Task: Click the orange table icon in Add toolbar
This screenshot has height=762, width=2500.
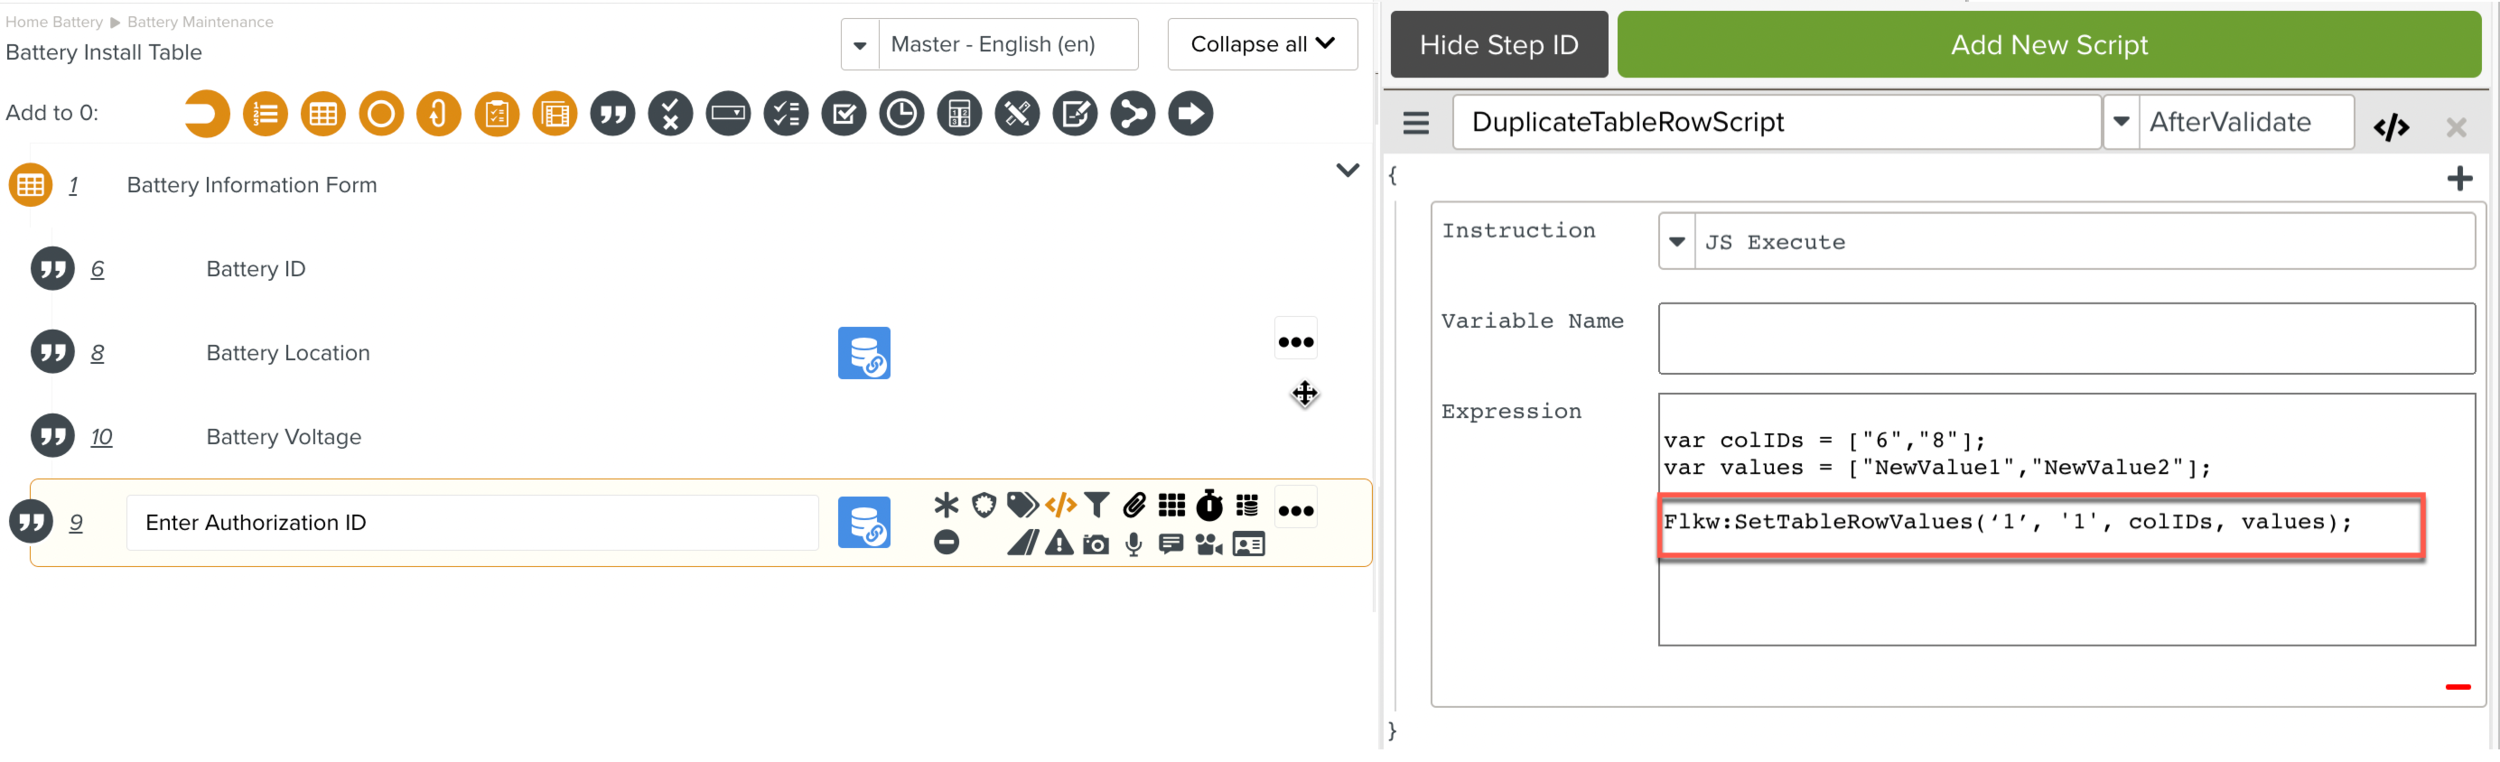Action: [x=323, y=114]
